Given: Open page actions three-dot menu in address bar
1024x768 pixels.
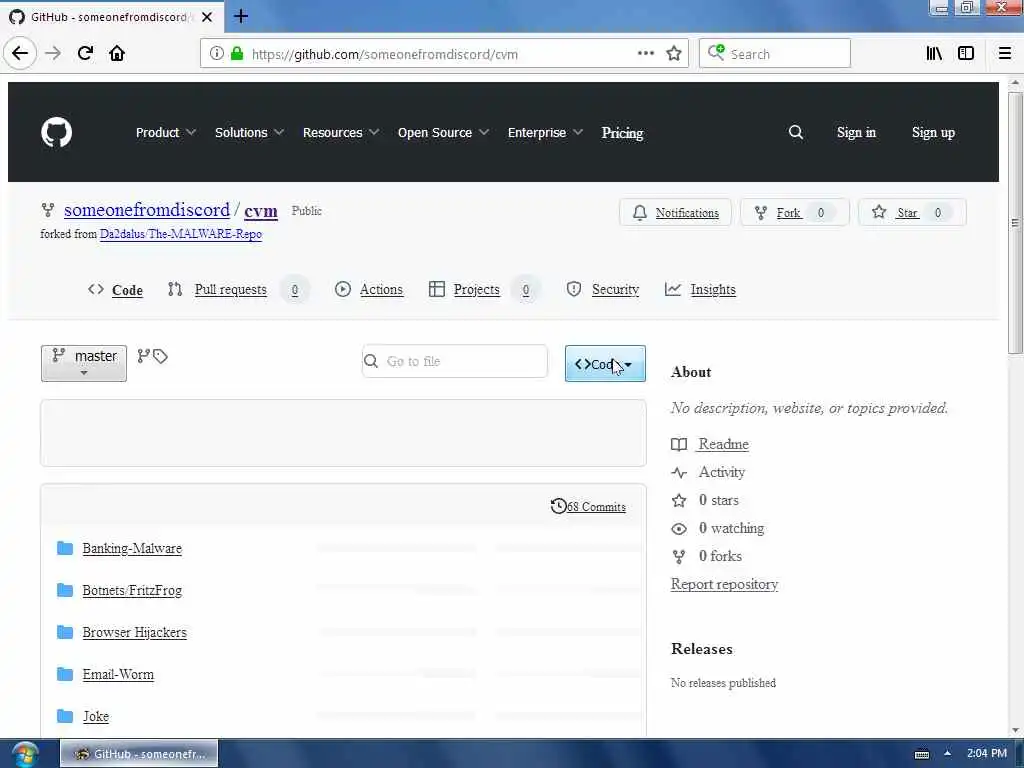Looking at the screenshot, I should pyautogui.click(x=646, y=53).
